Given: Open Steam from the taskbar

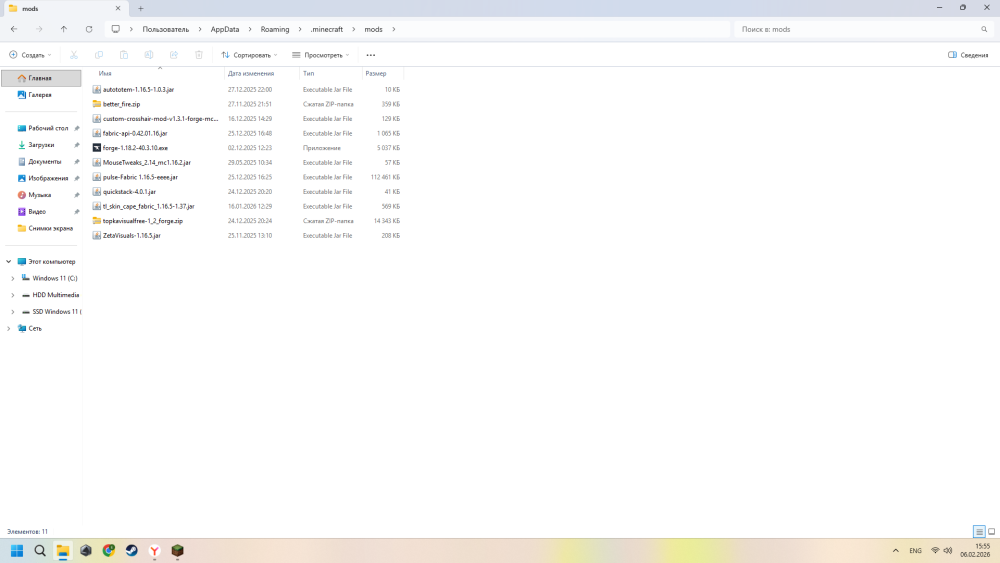Looking at the screenshot, I should click(131, 551).
